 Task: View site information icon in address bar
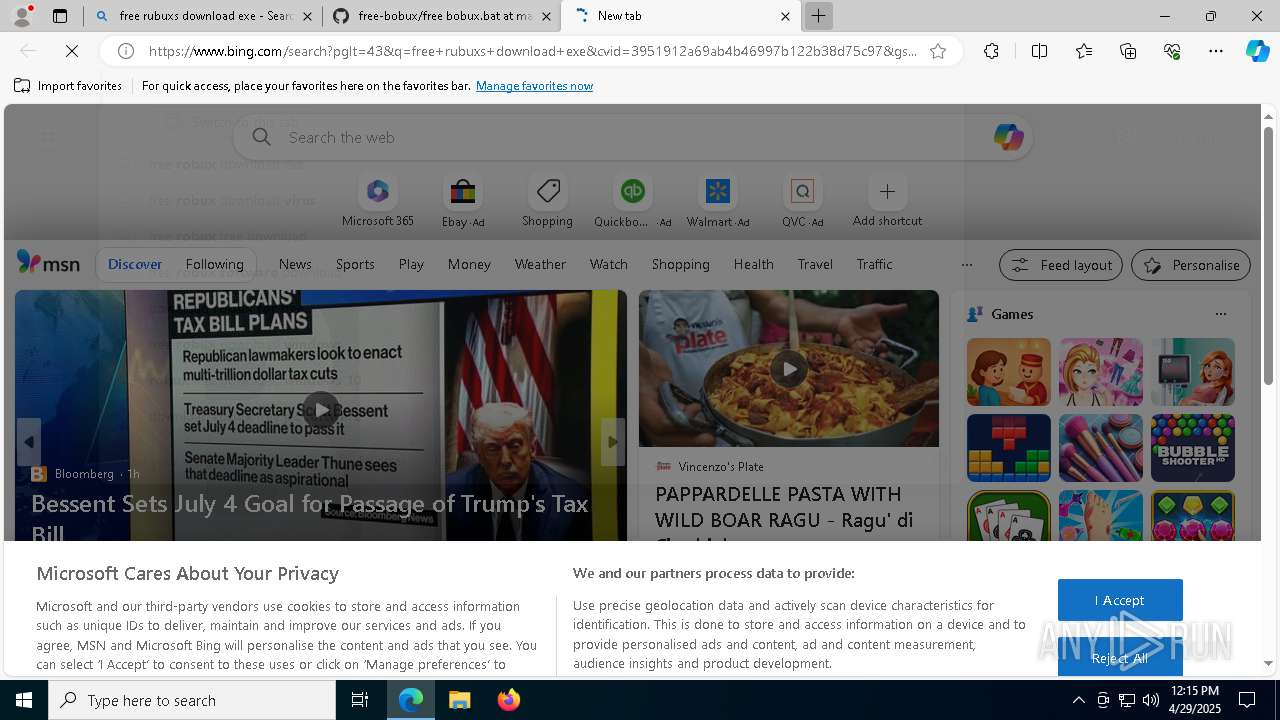coord(126,51)
